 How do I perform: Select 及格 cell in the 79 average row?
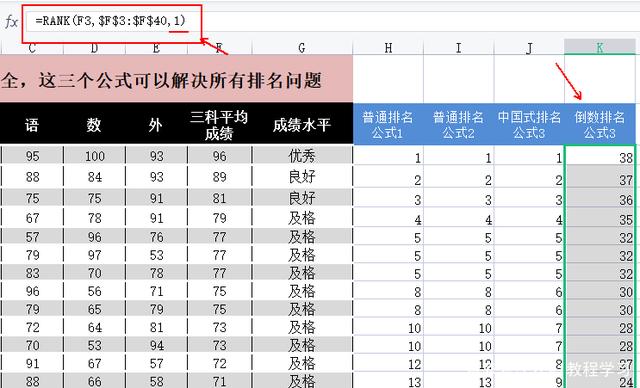302,218
